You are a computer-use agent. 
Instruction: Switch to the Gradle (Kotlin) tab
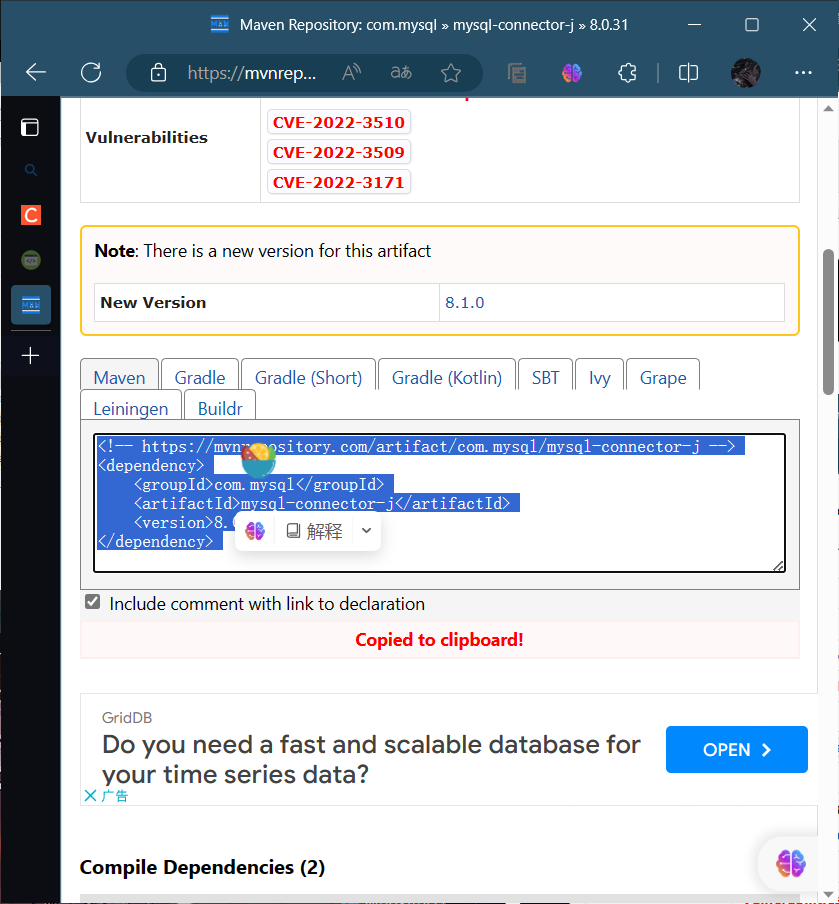click(x=447, y=378)
